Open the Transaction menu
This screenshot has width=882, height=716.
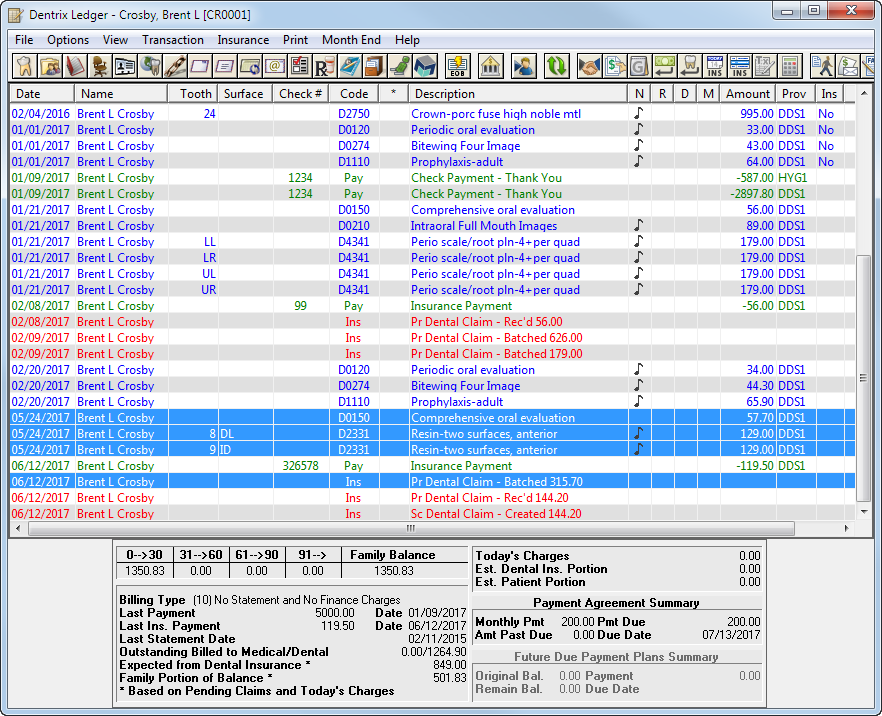[x=173, y=40]
